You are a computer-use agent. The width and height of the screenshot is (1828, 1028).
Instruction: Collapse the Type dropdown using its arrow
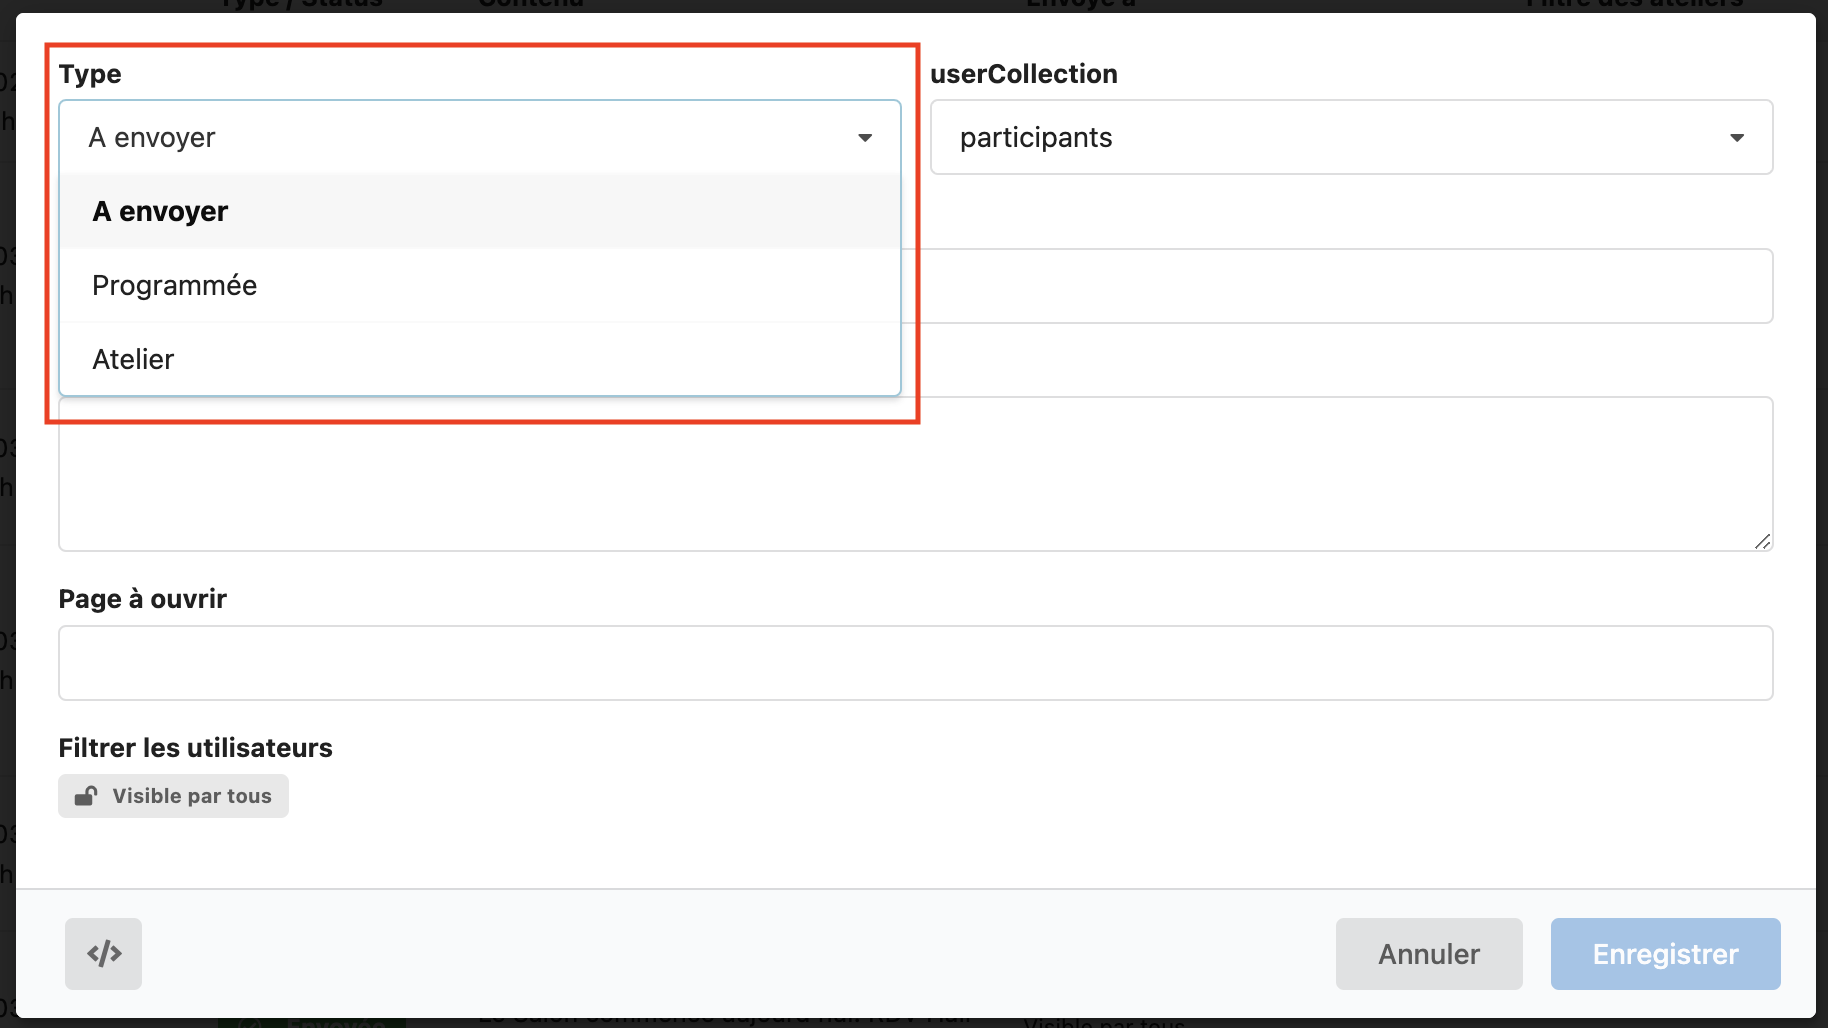[865, 138]
